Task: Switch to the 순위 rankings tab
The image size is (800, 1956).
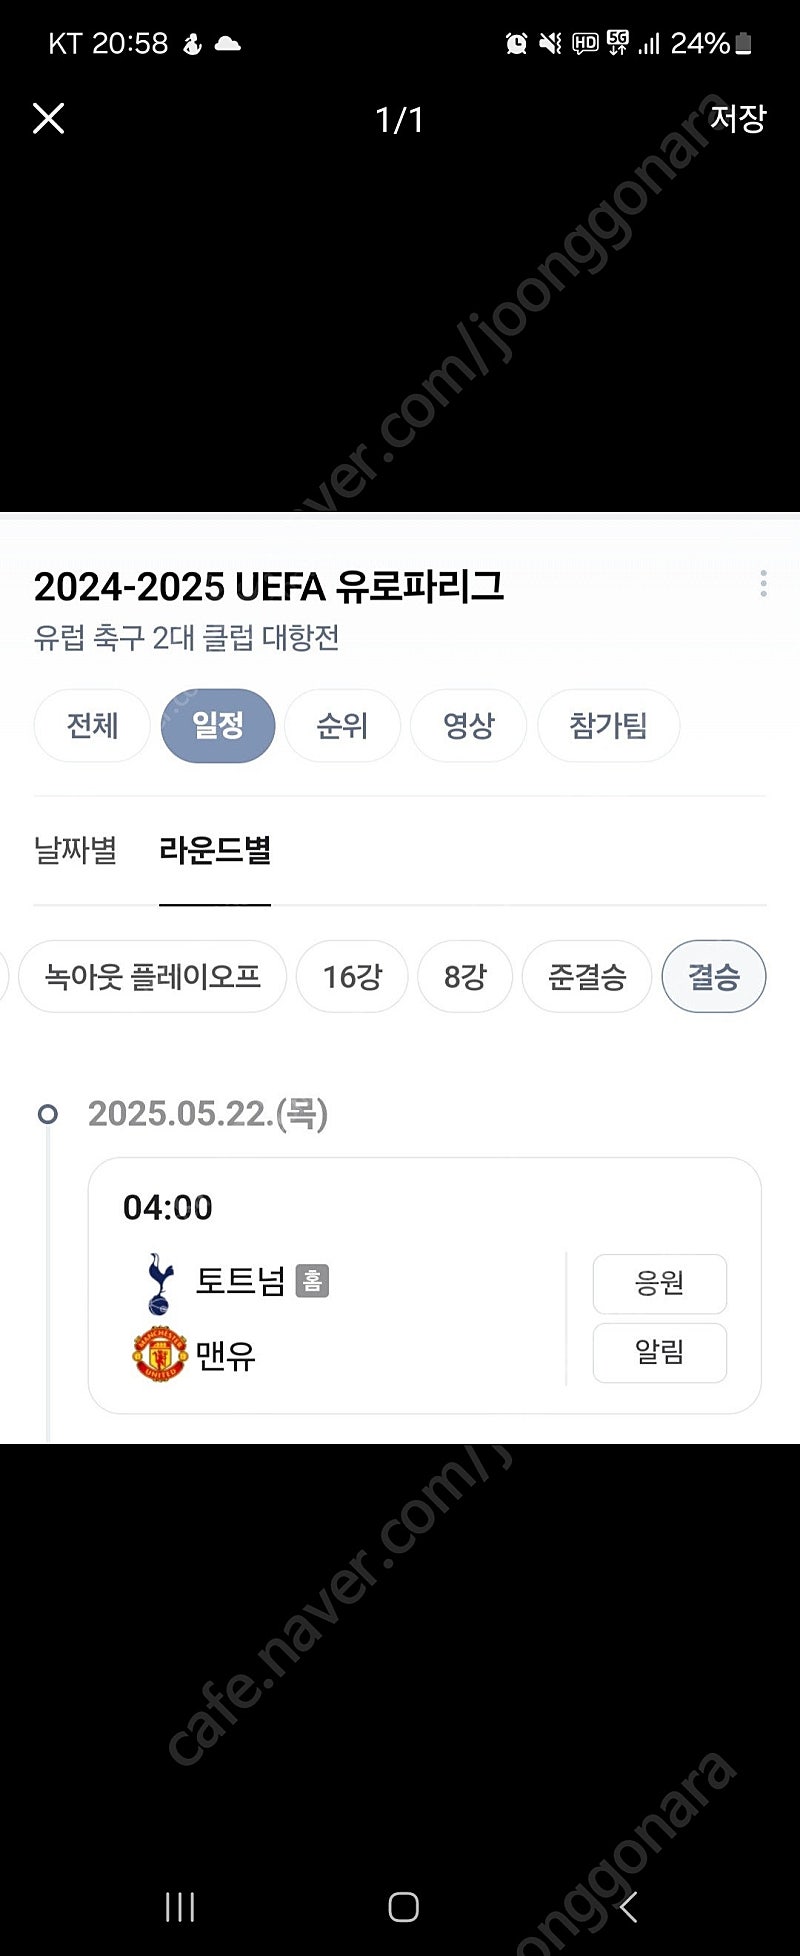Action: click(x=342, y=725)
